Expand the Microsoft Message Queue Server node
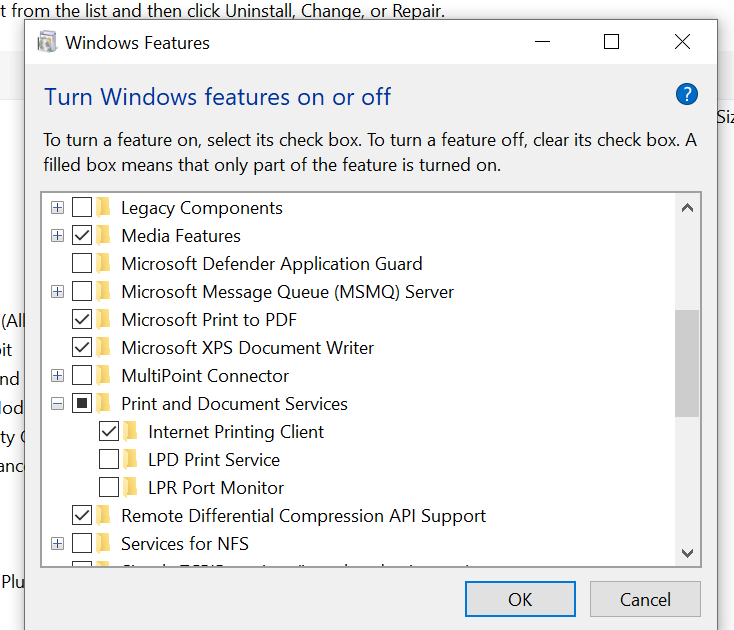This screenshot has width=734, height=630. (x=58, y=292)
